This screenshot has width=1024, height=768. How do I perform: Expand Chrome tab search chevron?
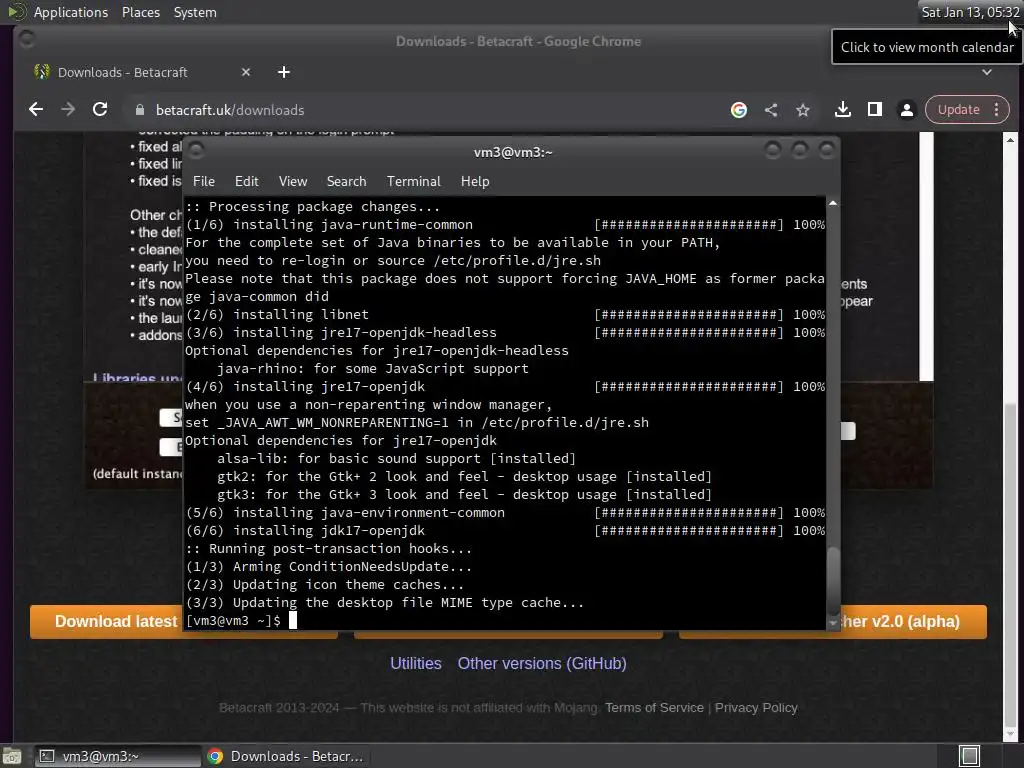pos(987,72)
